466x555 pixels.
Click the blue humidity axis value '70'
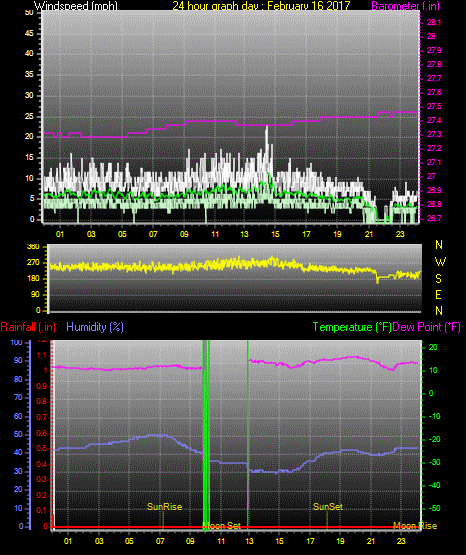(18, 397)
